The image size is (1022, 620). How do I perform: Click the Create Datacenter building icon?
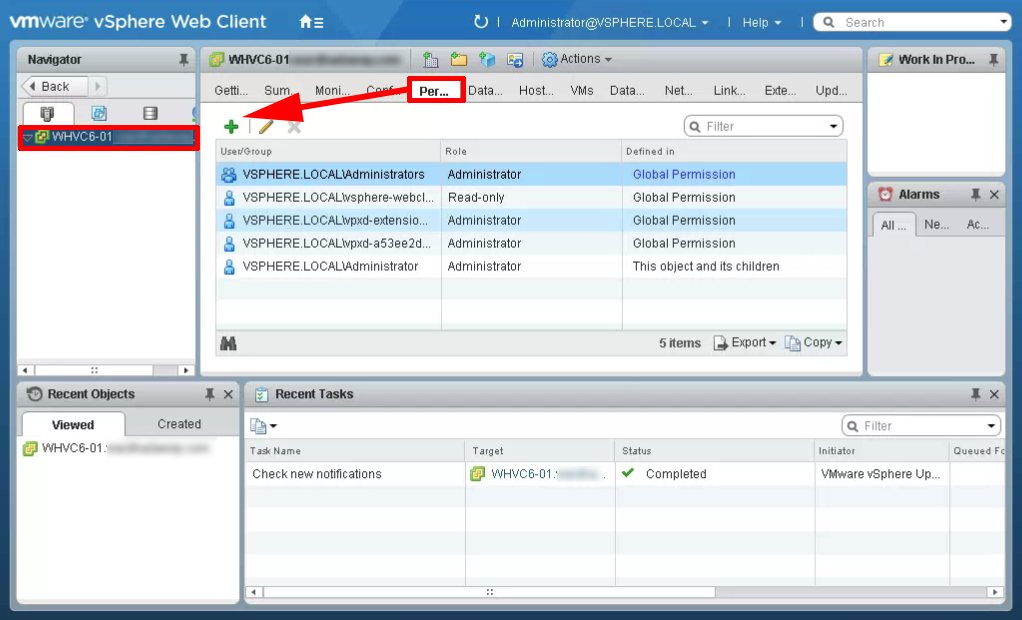(430, 59)
